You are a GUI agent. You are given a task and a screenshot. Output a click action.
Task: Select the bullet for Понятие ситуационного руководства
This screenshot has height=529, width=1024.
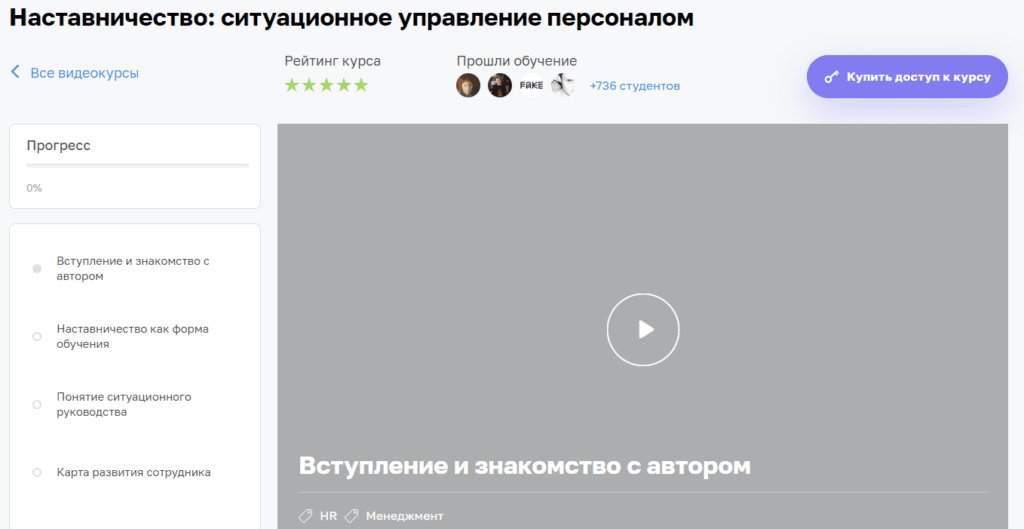coord(37,404)
